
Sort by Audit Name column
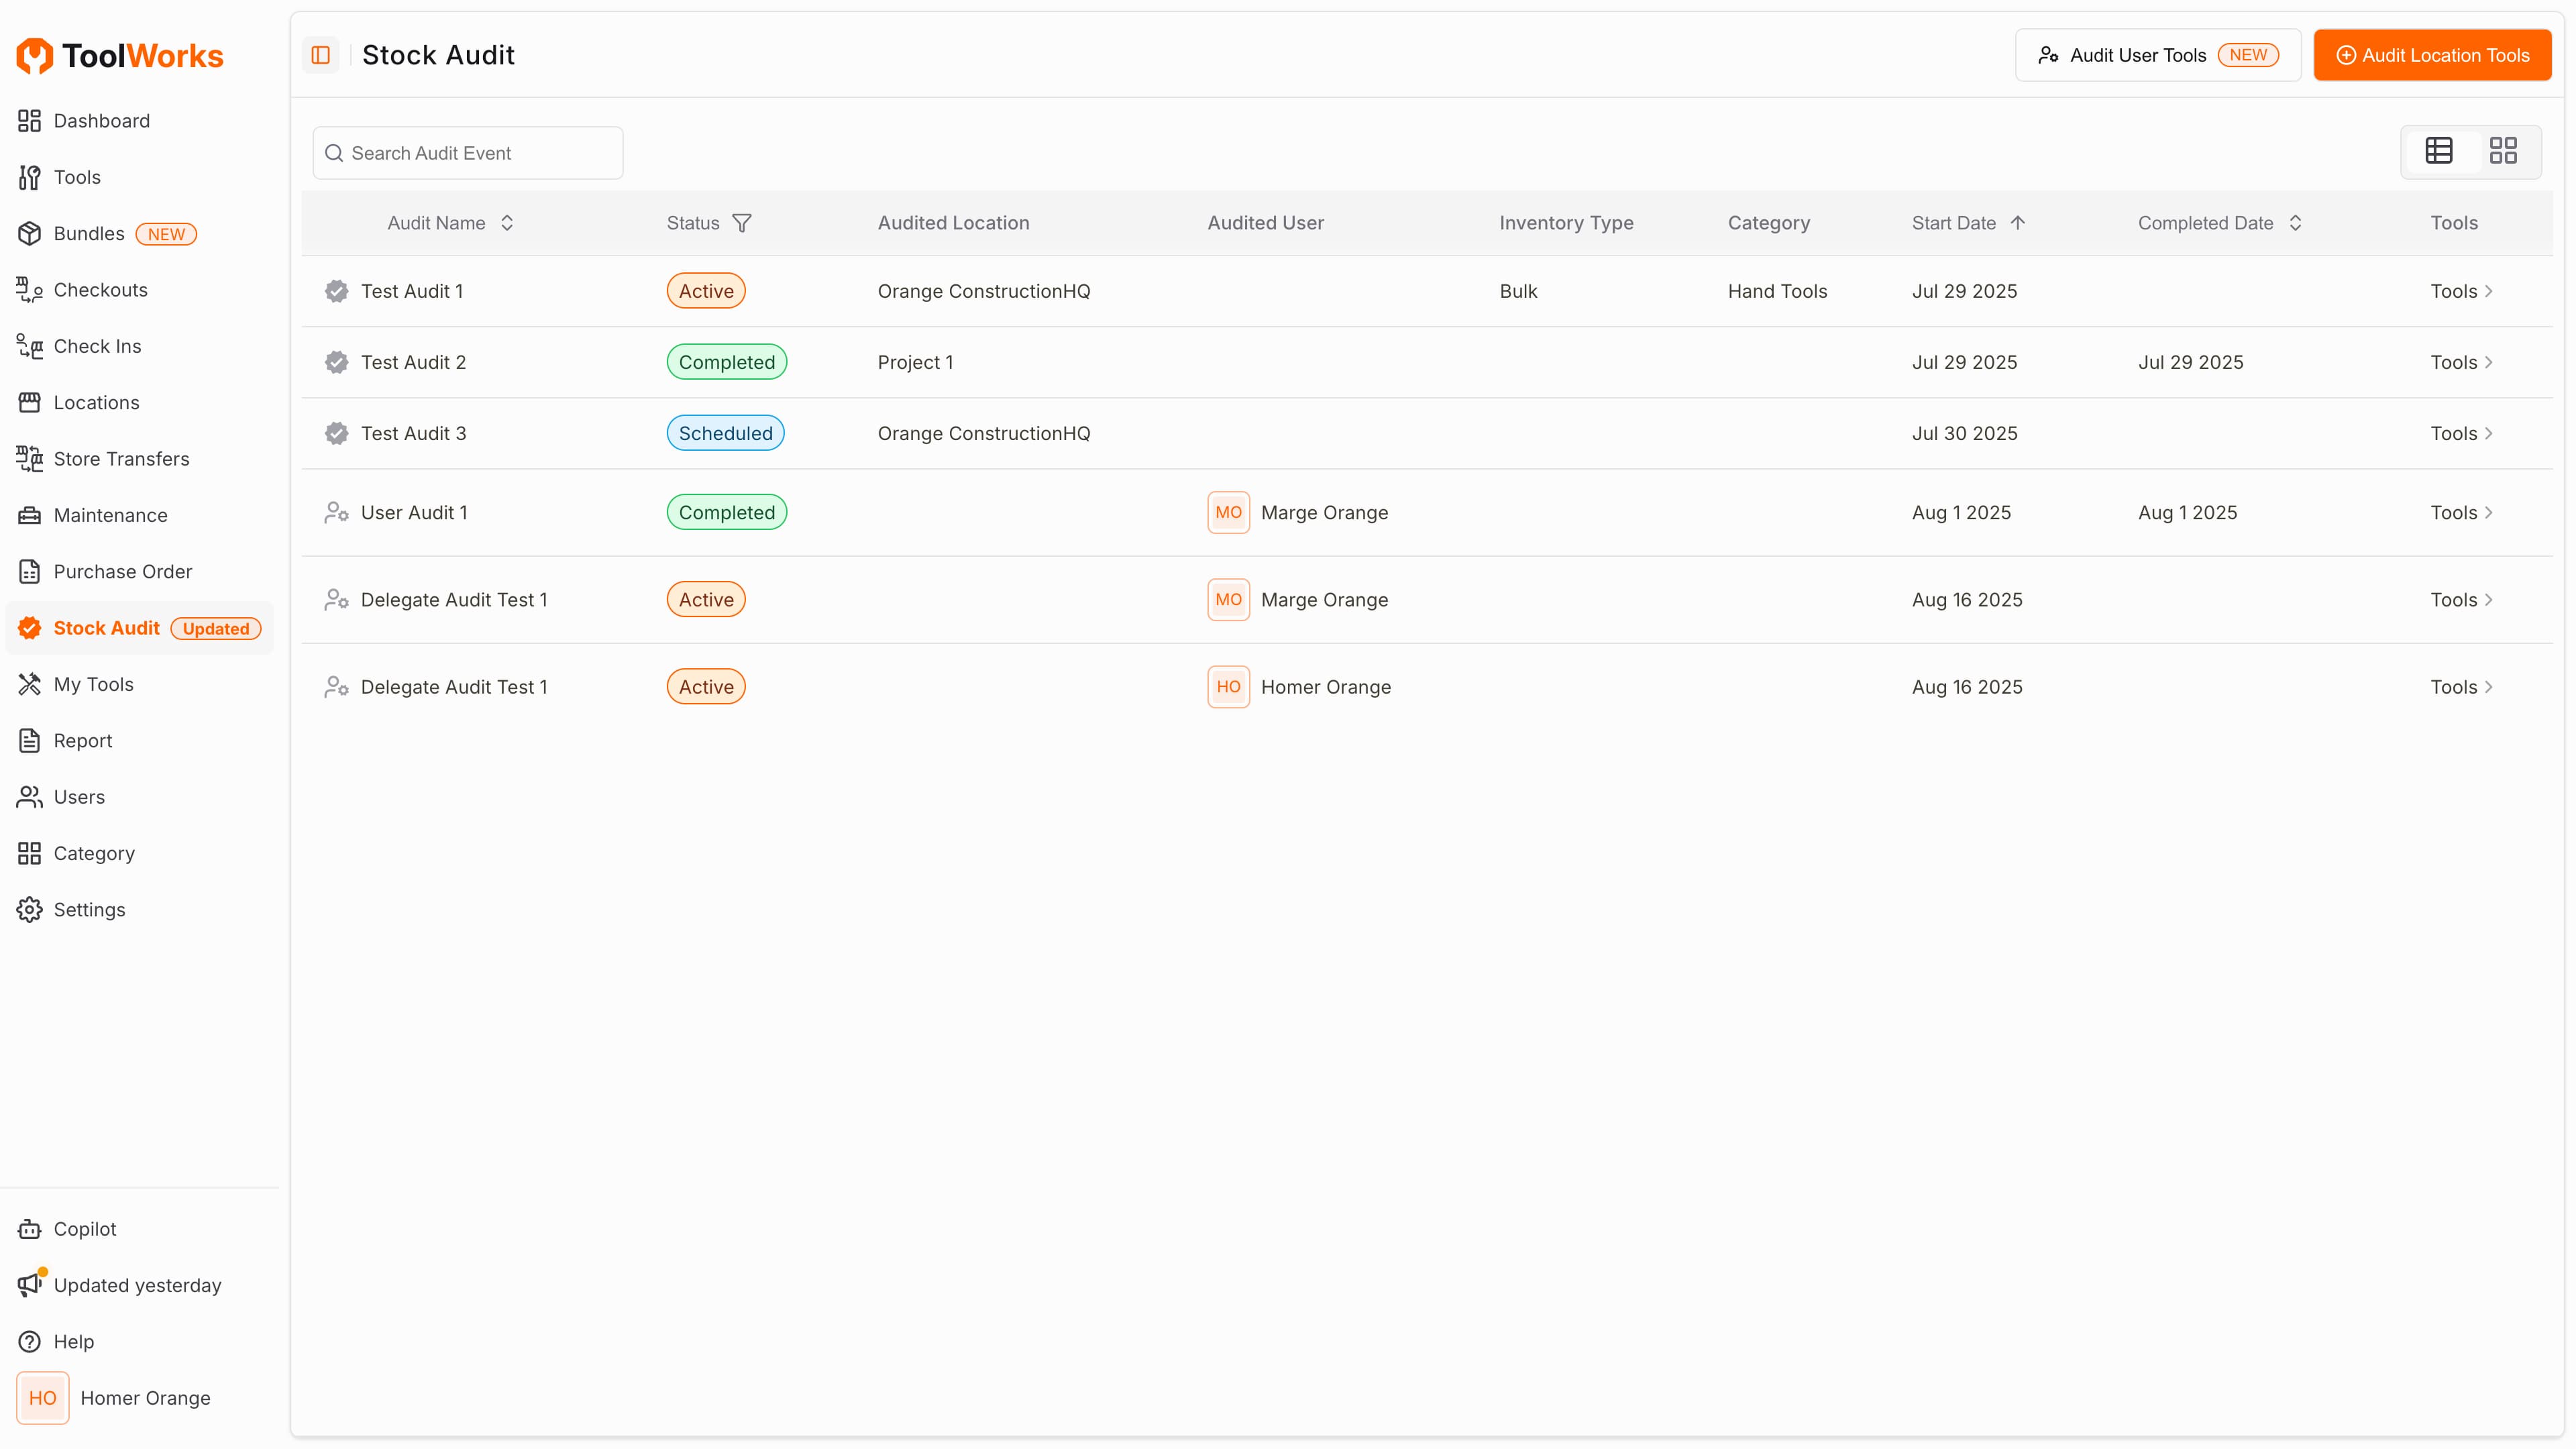pyautogui.click(x=507, y=223)
